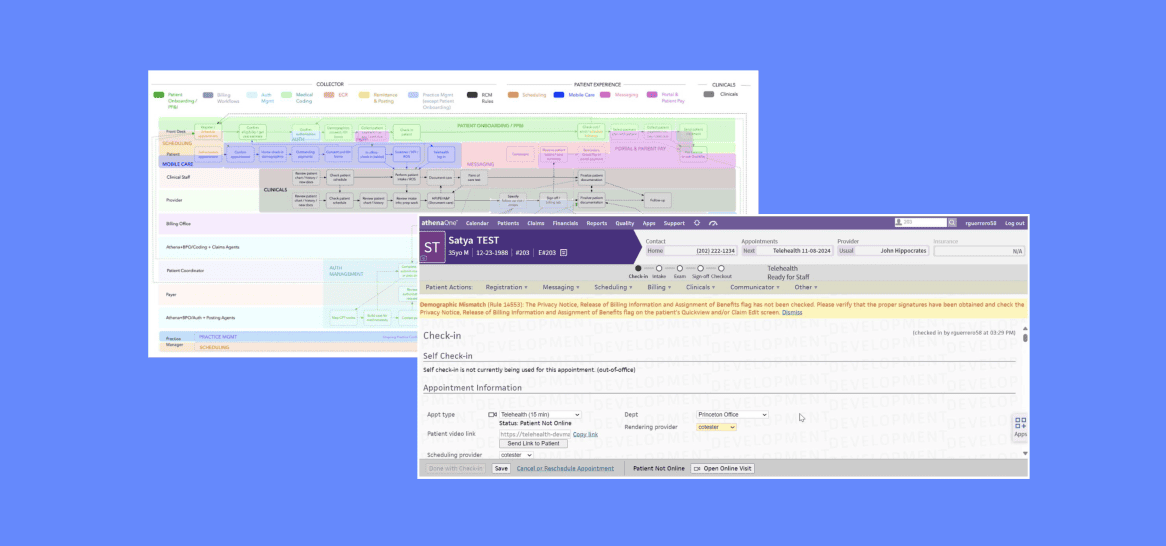This screenshot has height=546, width=1166.
Task: Click the search magnifier icon
Action: (x=952, y=223)
